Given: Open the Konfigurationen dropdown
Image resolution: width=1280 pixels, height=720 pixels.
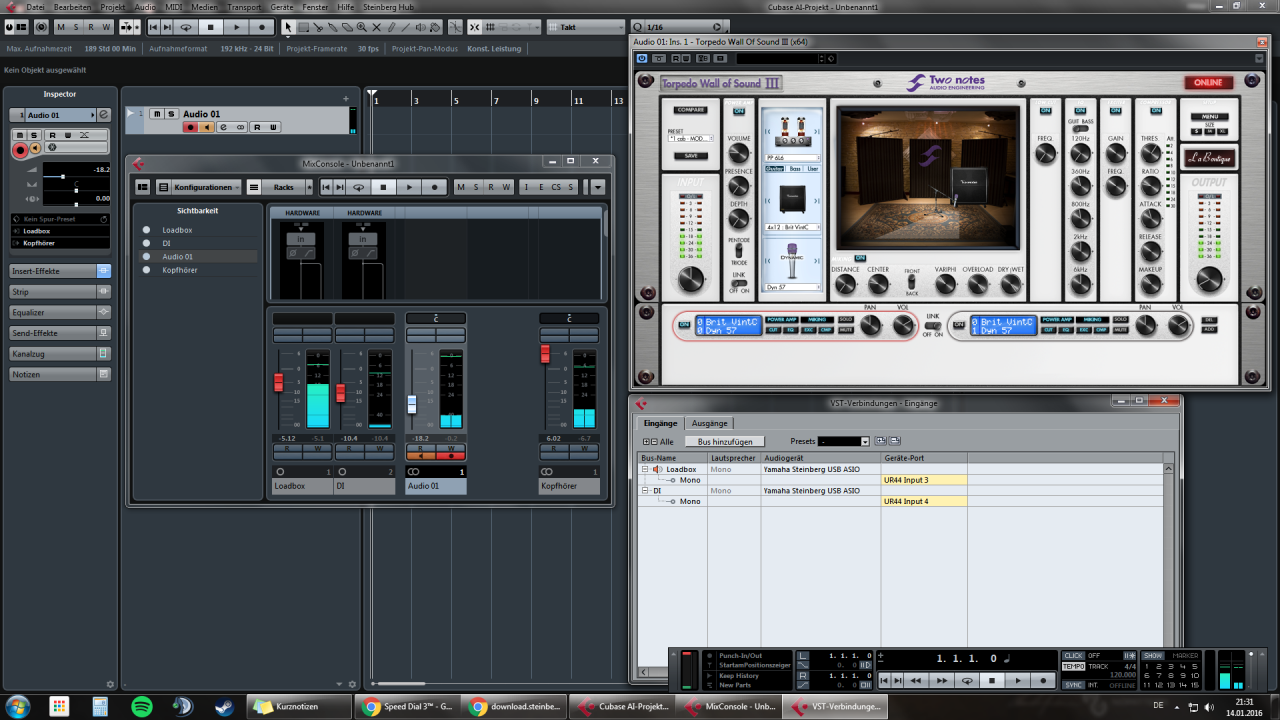Looking at the screenshot, I should pyautogui.click(x=206, y=187).
